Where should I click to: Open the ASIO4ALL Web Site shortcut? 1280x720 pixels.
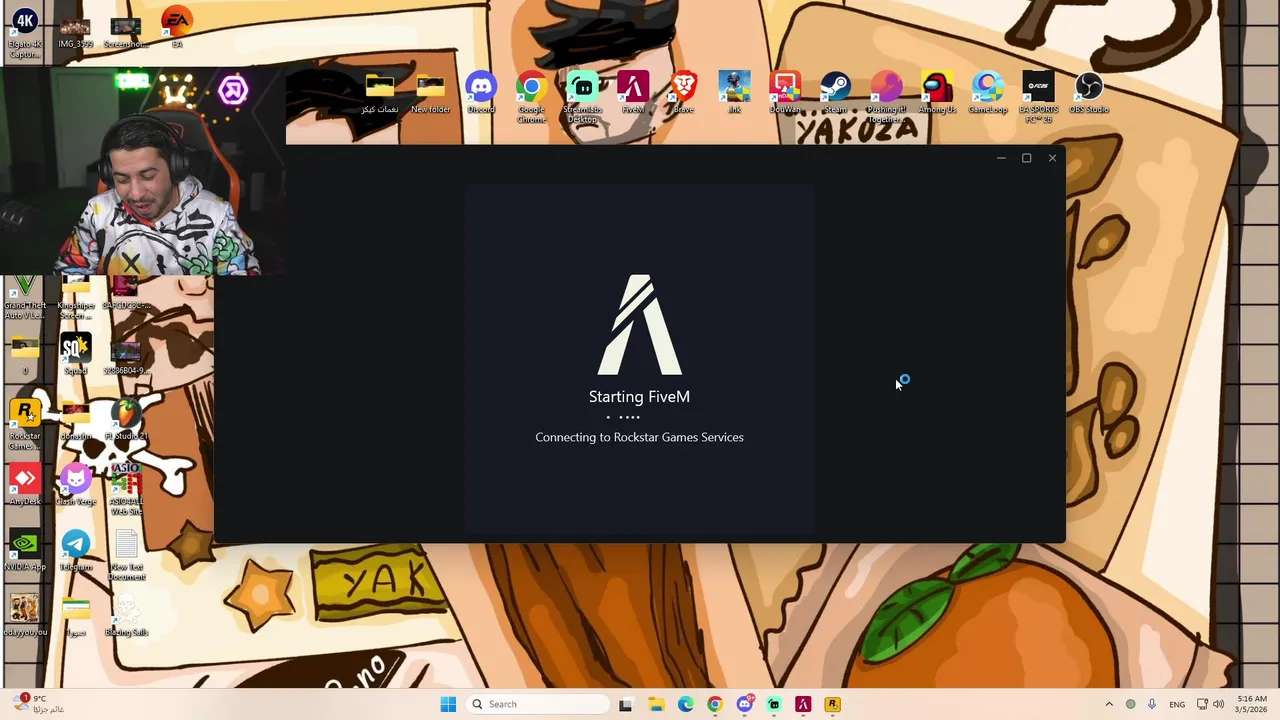[x=126, y=490]
